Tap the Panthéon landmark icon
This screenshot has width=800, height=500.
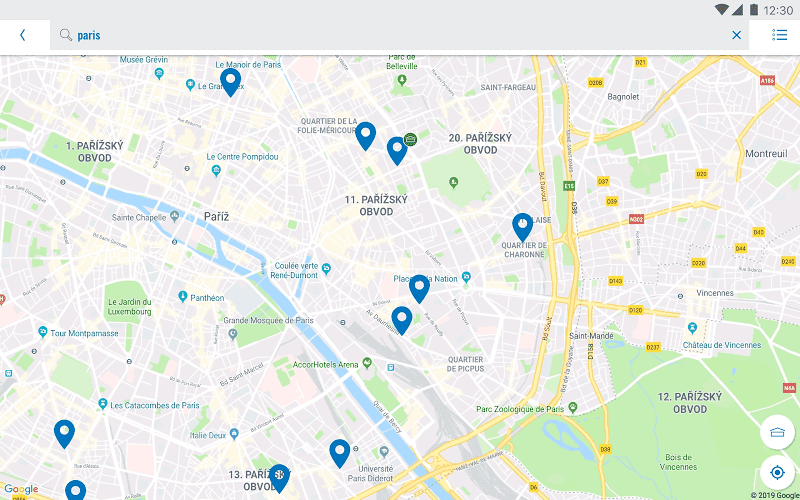[183, 296]
